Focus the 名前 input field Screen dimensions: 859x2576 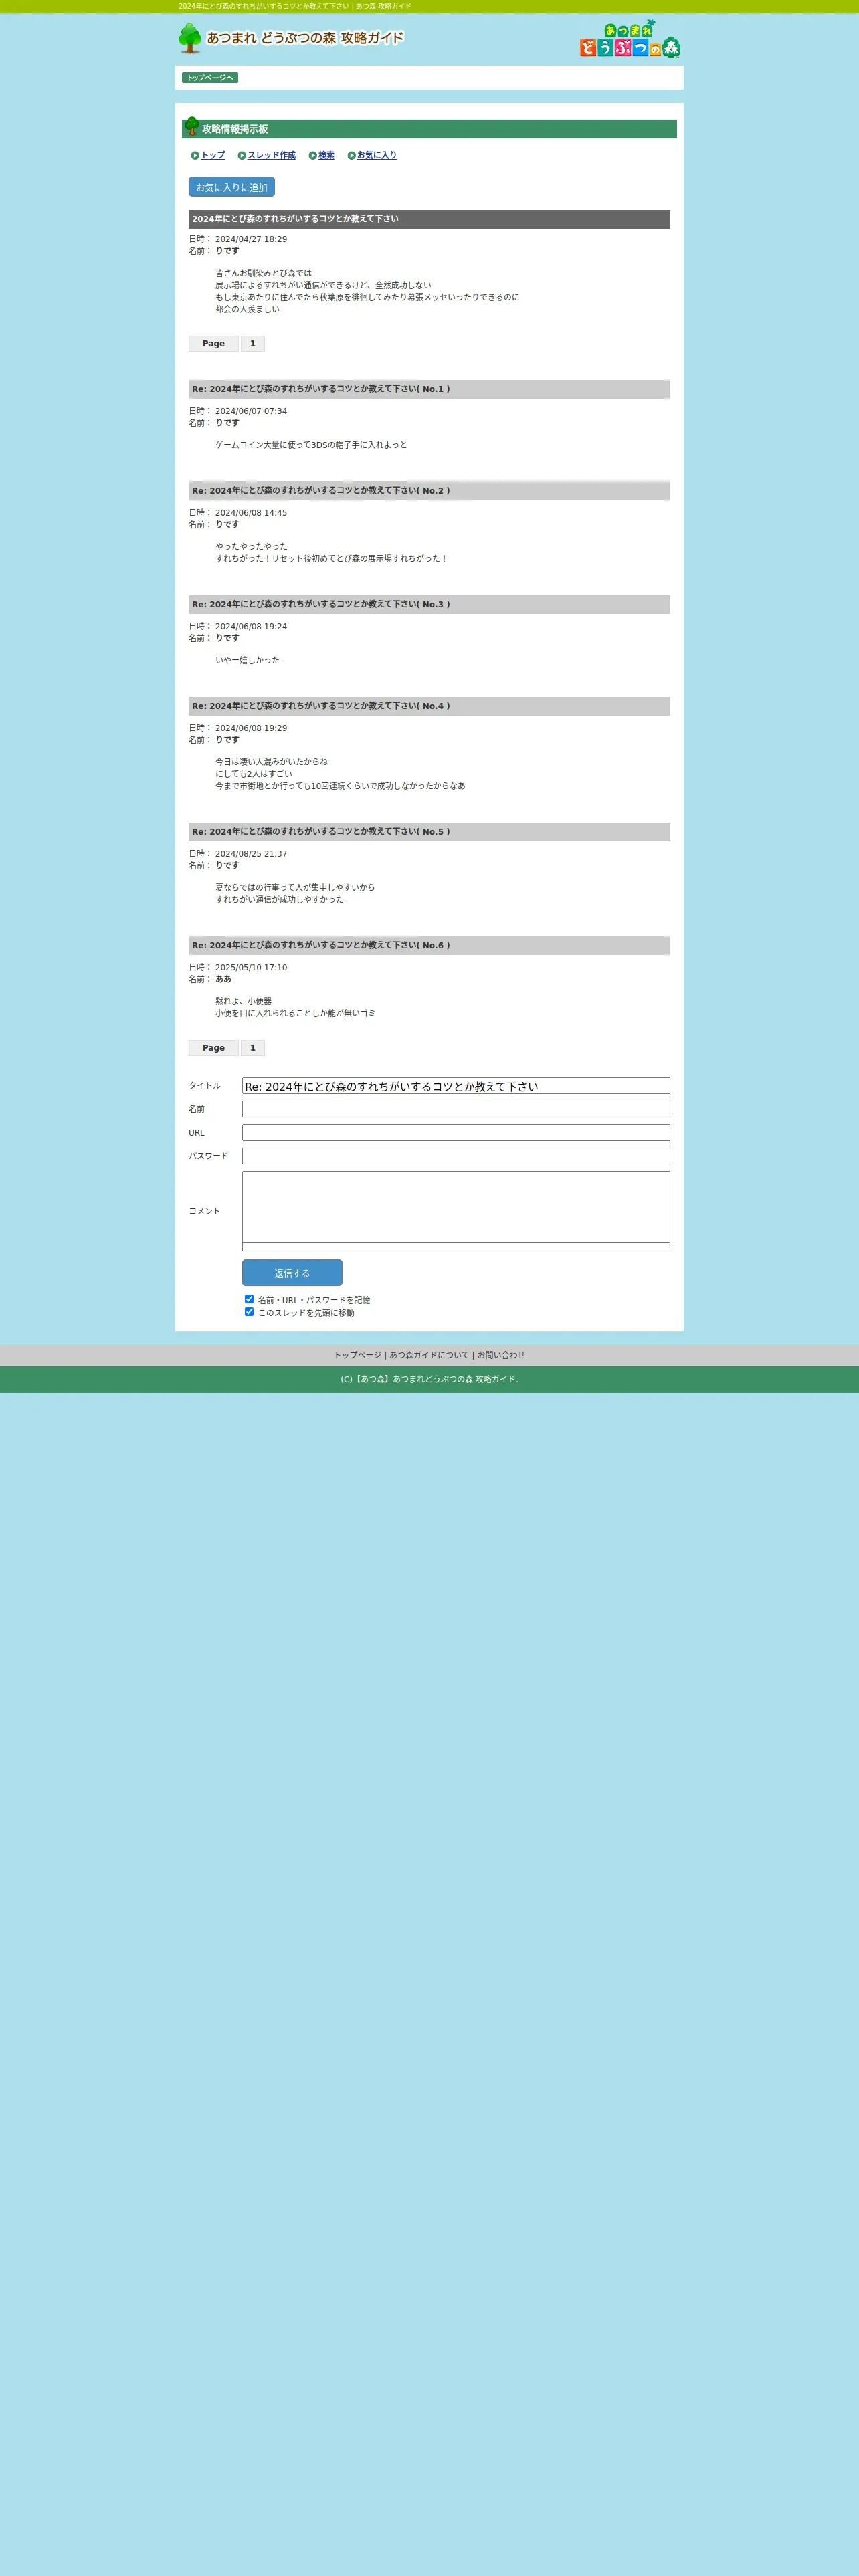tap(456, 1109)
